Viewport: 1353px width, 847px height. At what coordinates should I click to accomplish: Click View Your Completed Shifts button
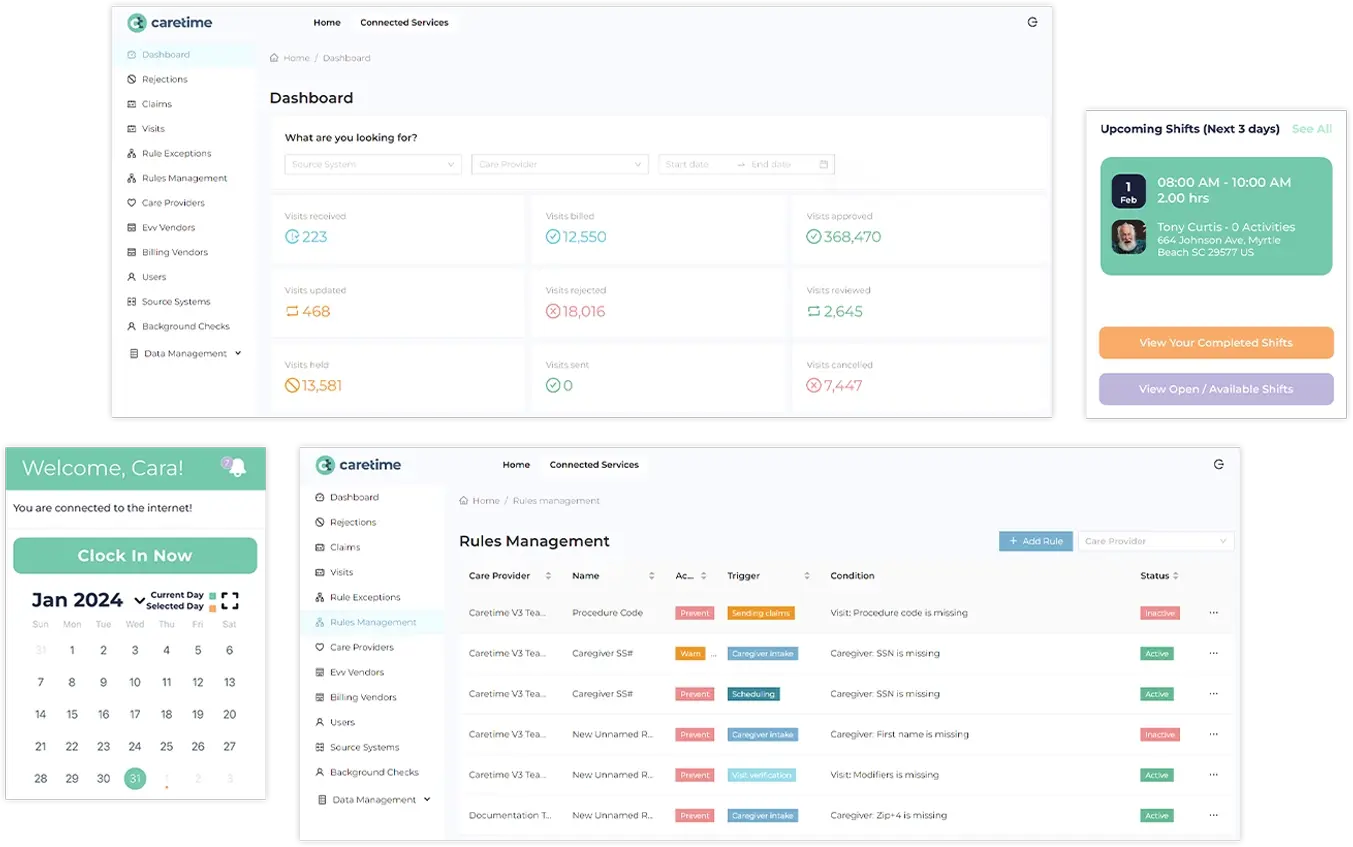(x=1216, y=343)
